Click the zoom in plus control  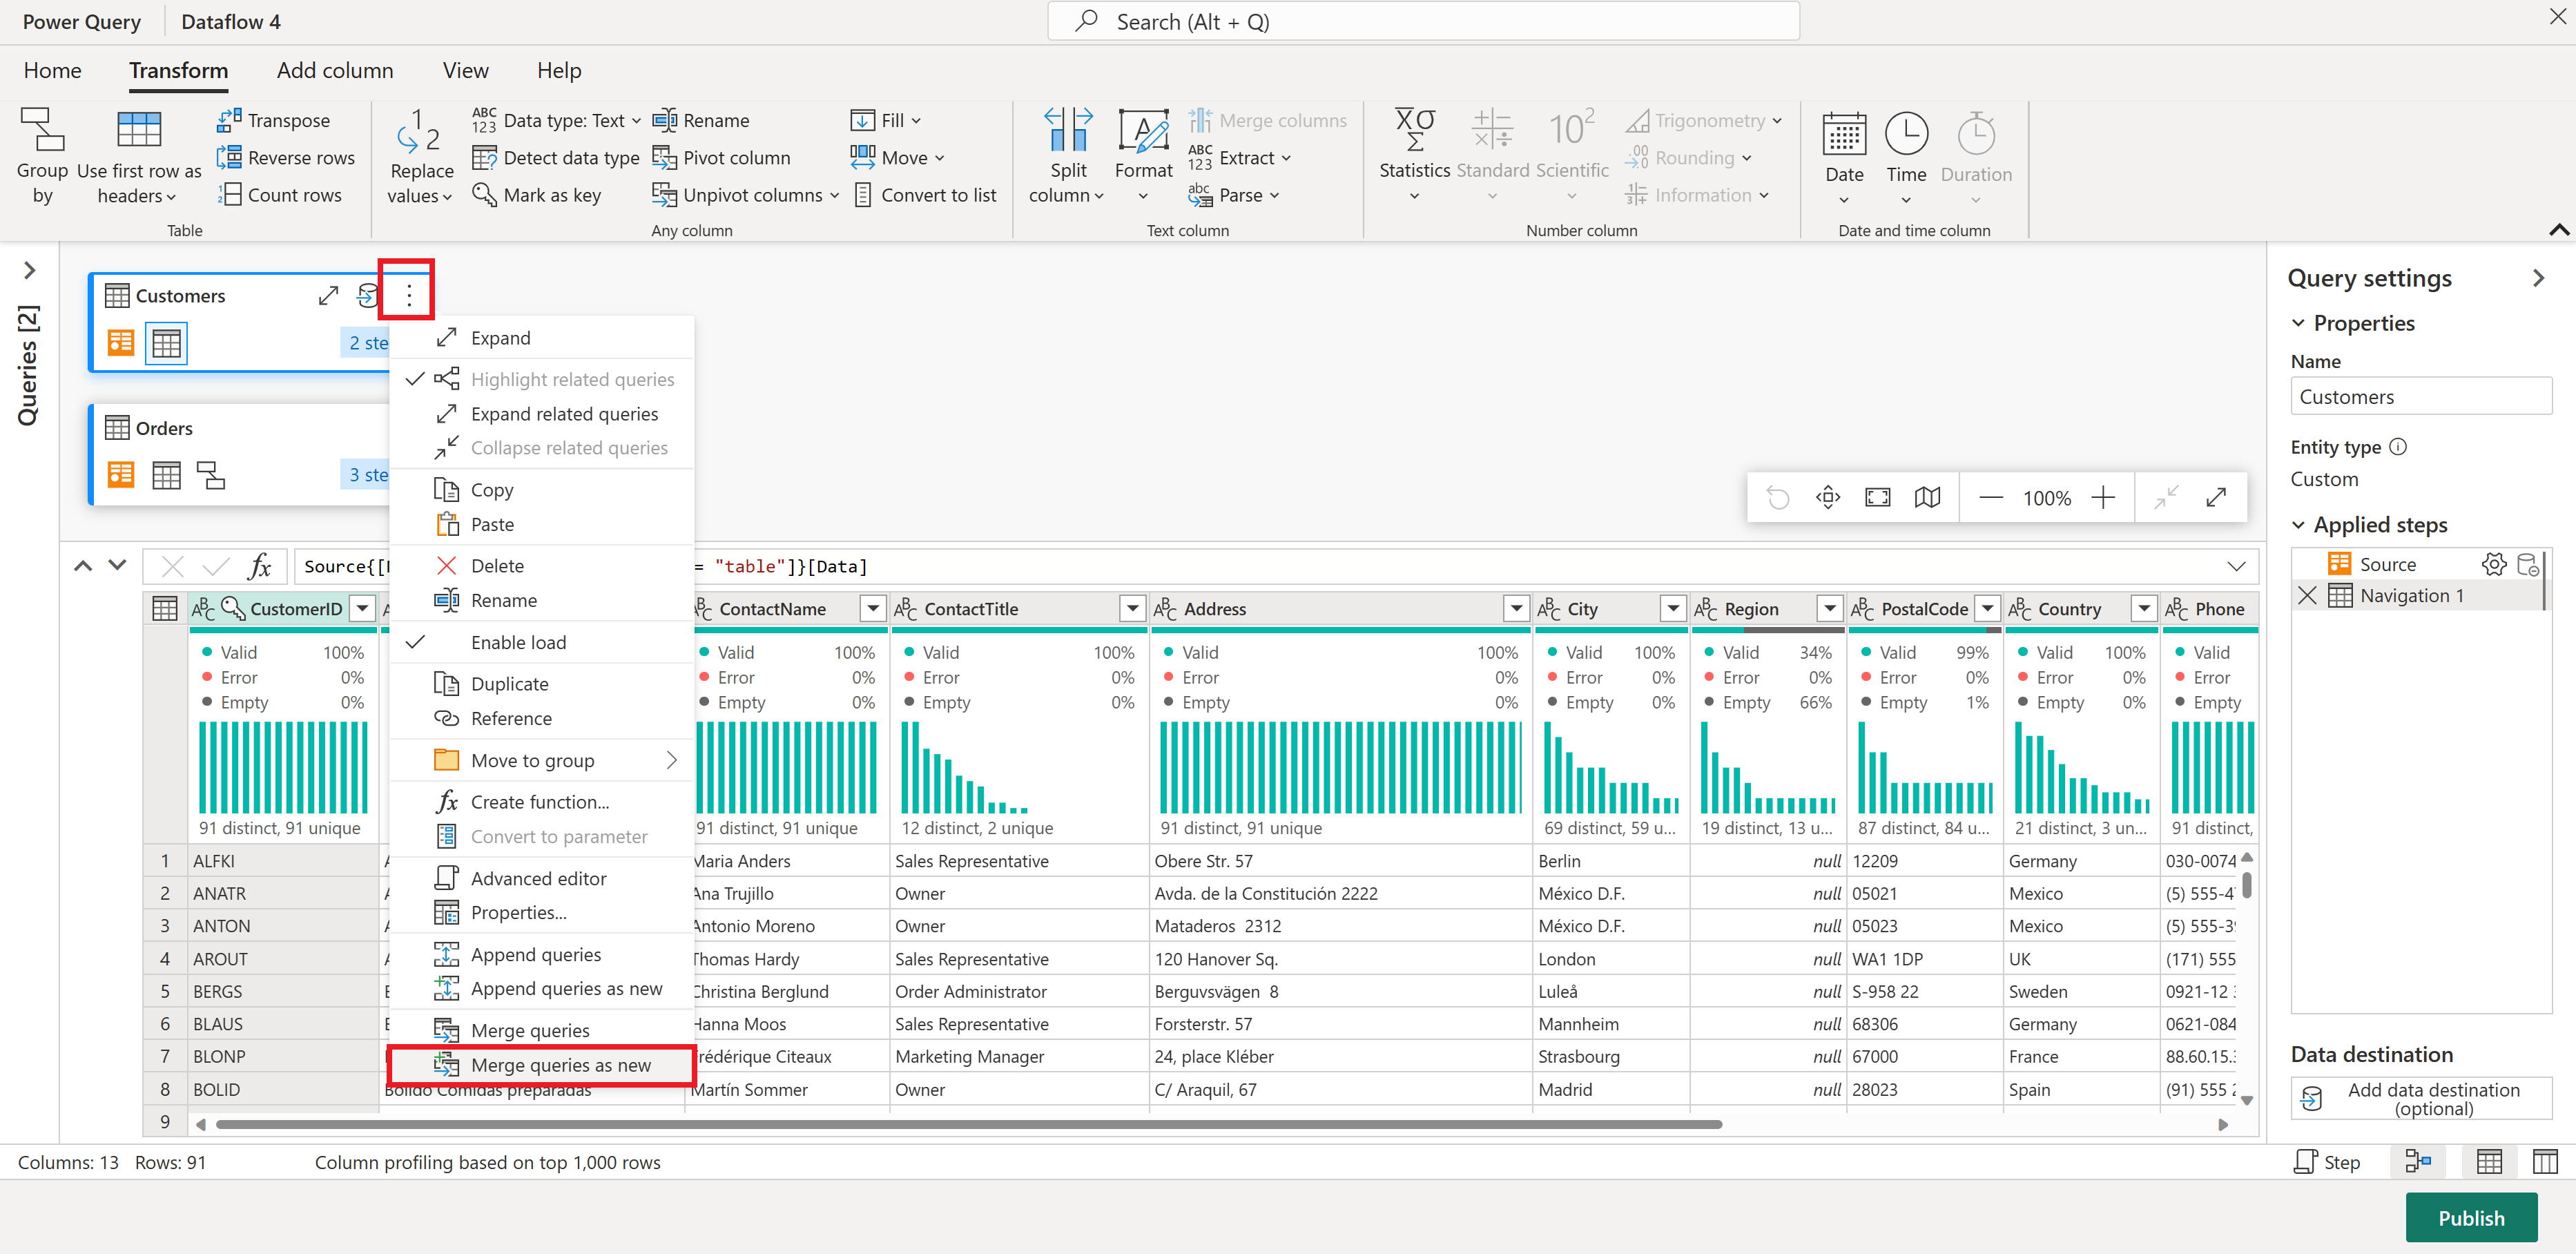2103,498
